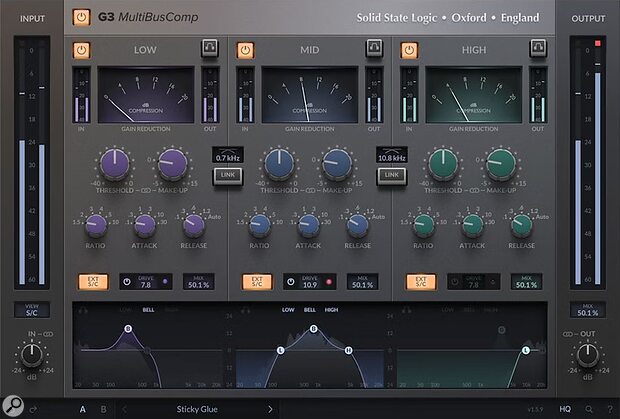The width and height of the screenshot is (620, 419).
Task: Bypass the MID band with its power button
Action: [x=245, y=50]
